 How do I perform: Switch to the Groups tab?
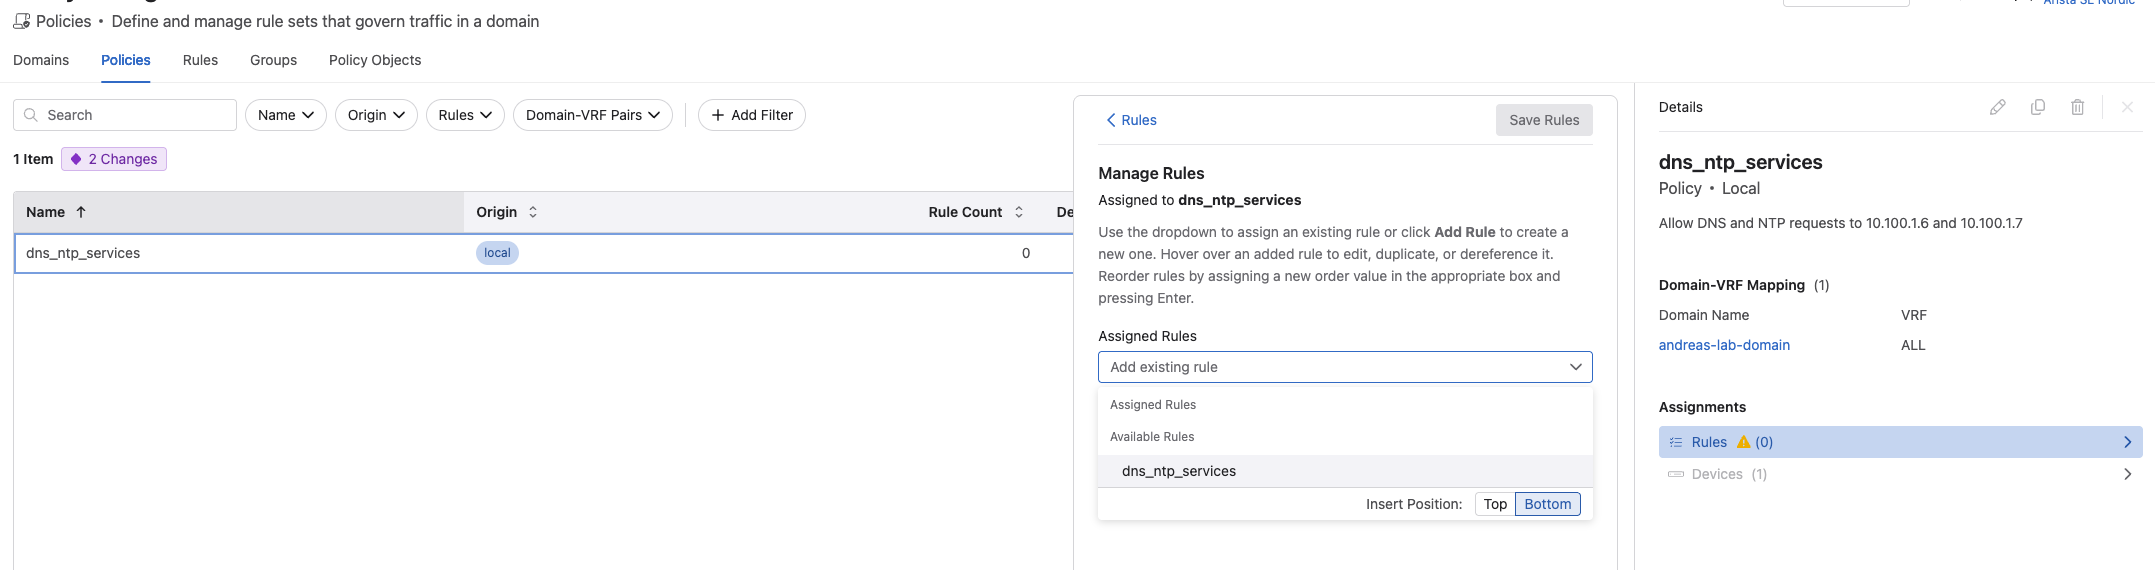[273, 60]
